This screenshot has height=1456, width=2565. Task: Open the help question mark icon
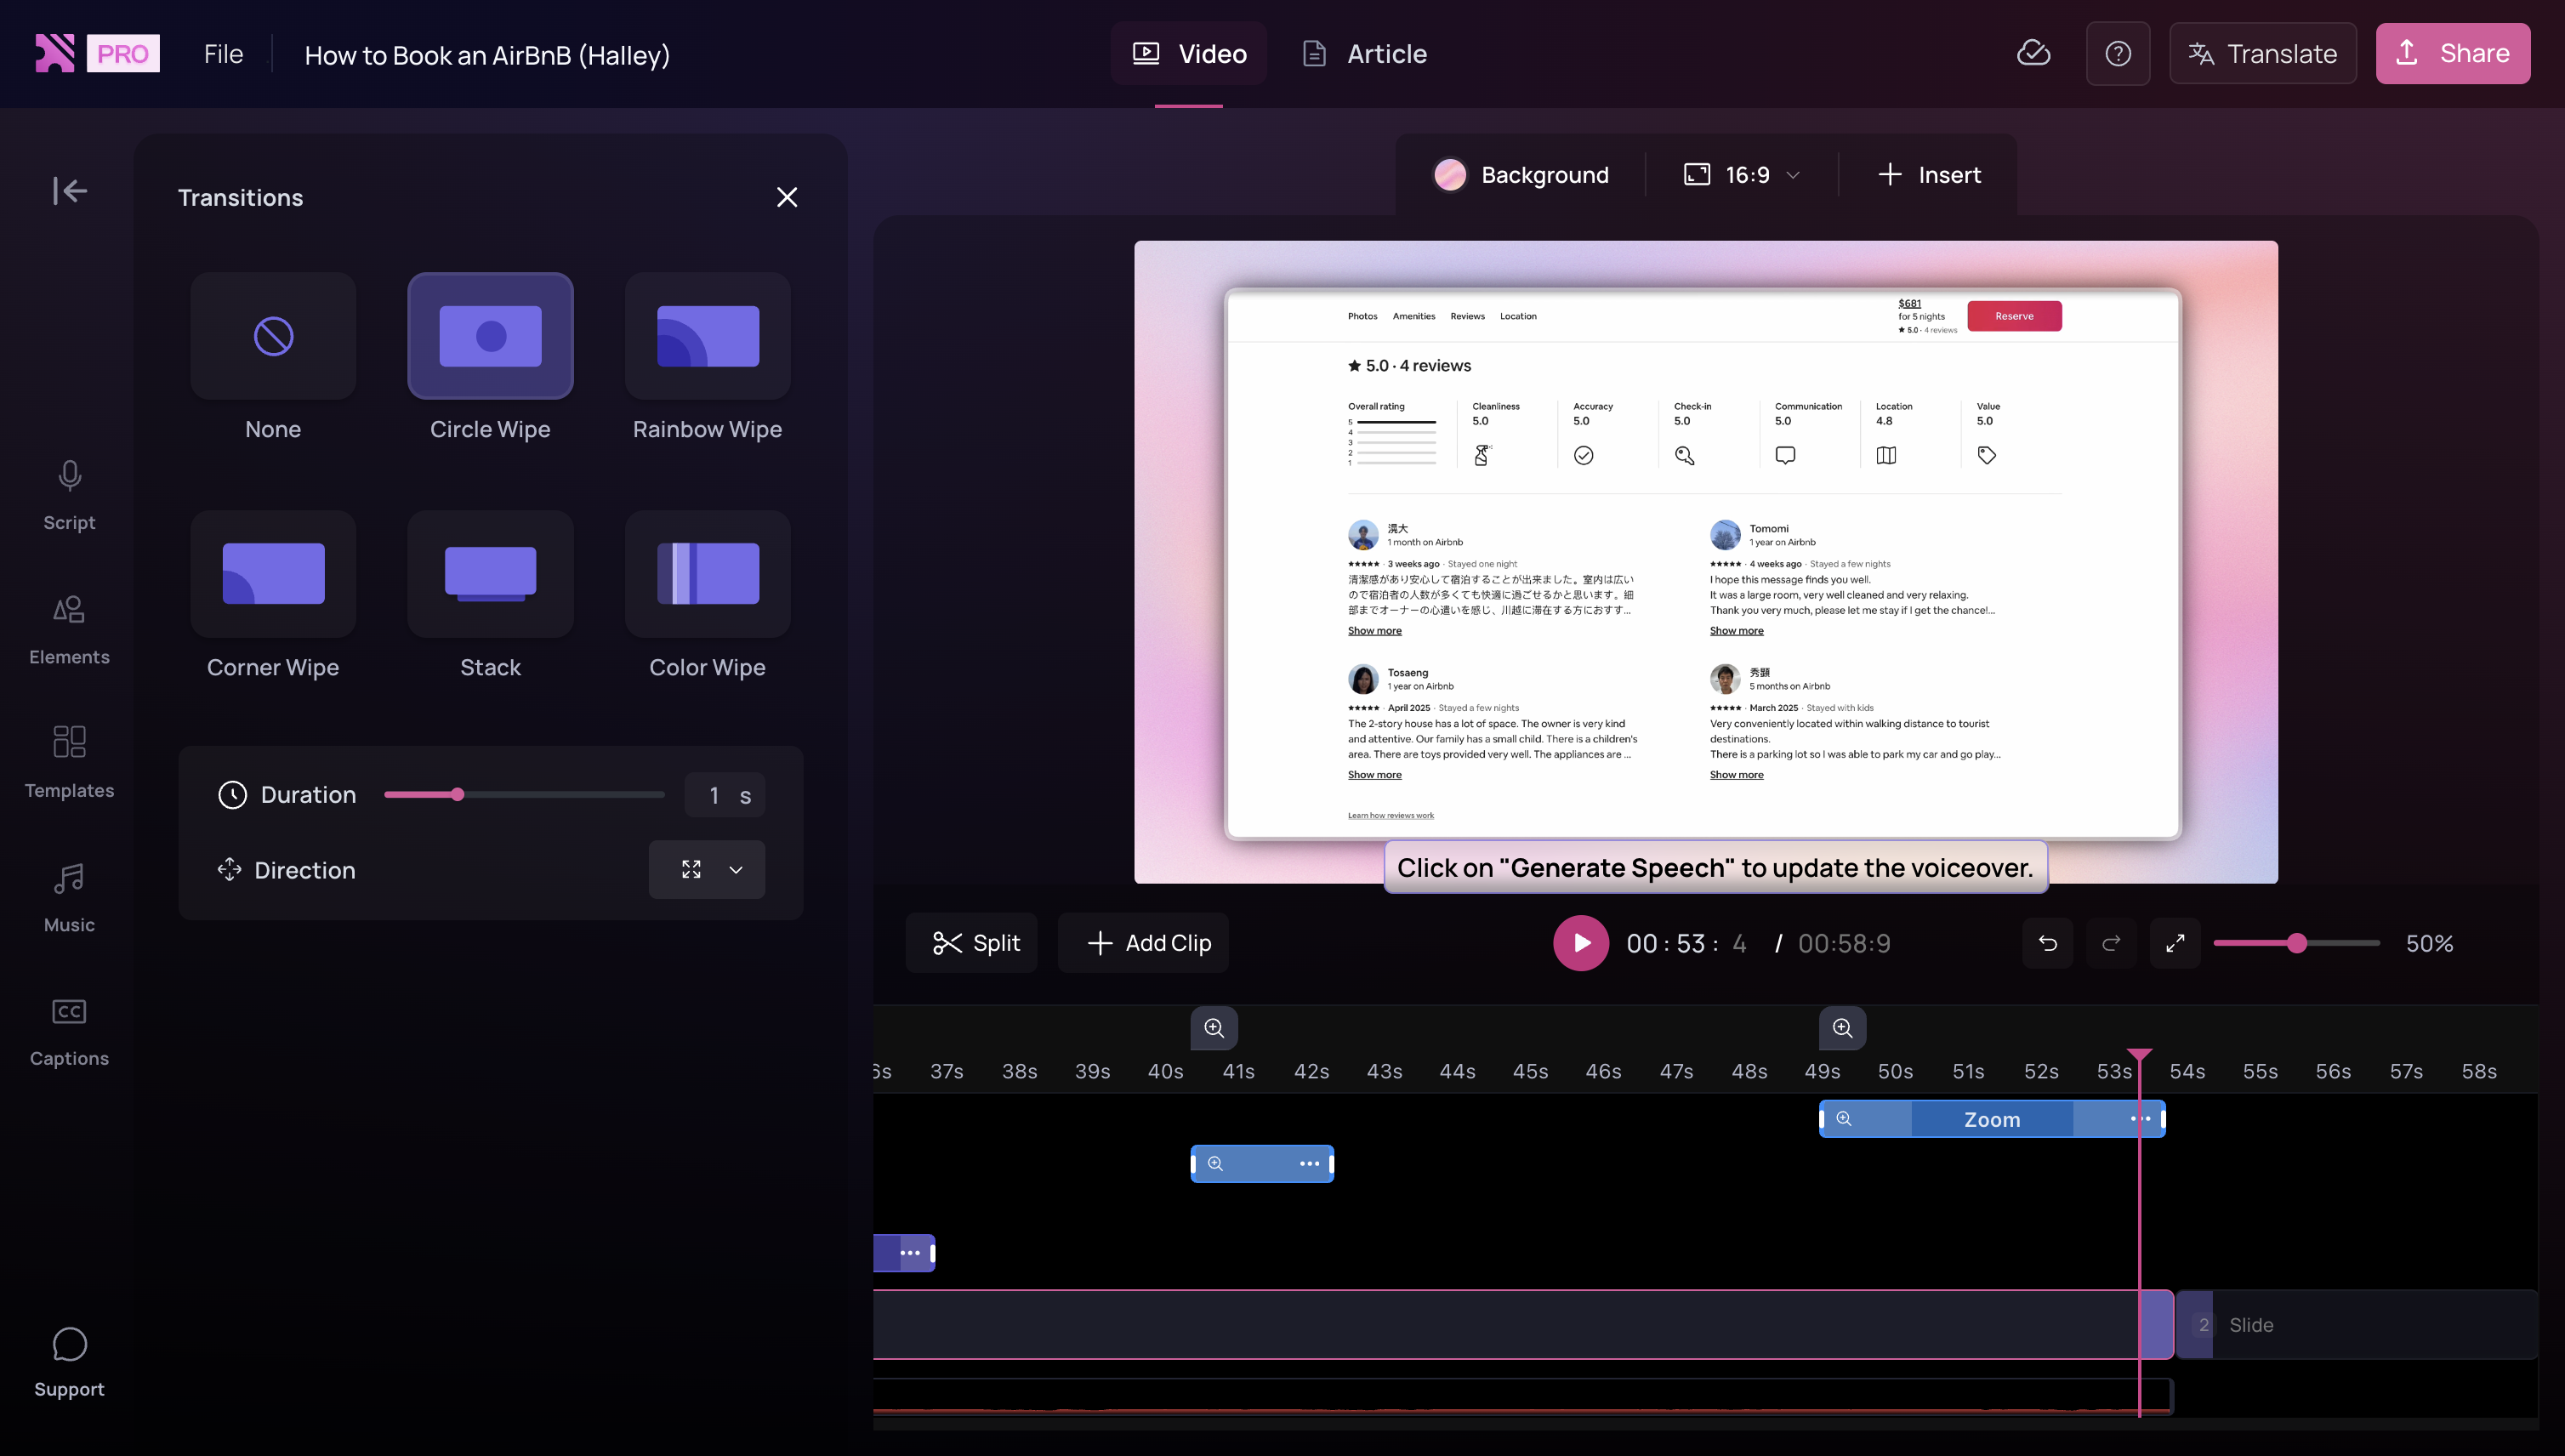pyautogui.click(x=2117, y=53)
